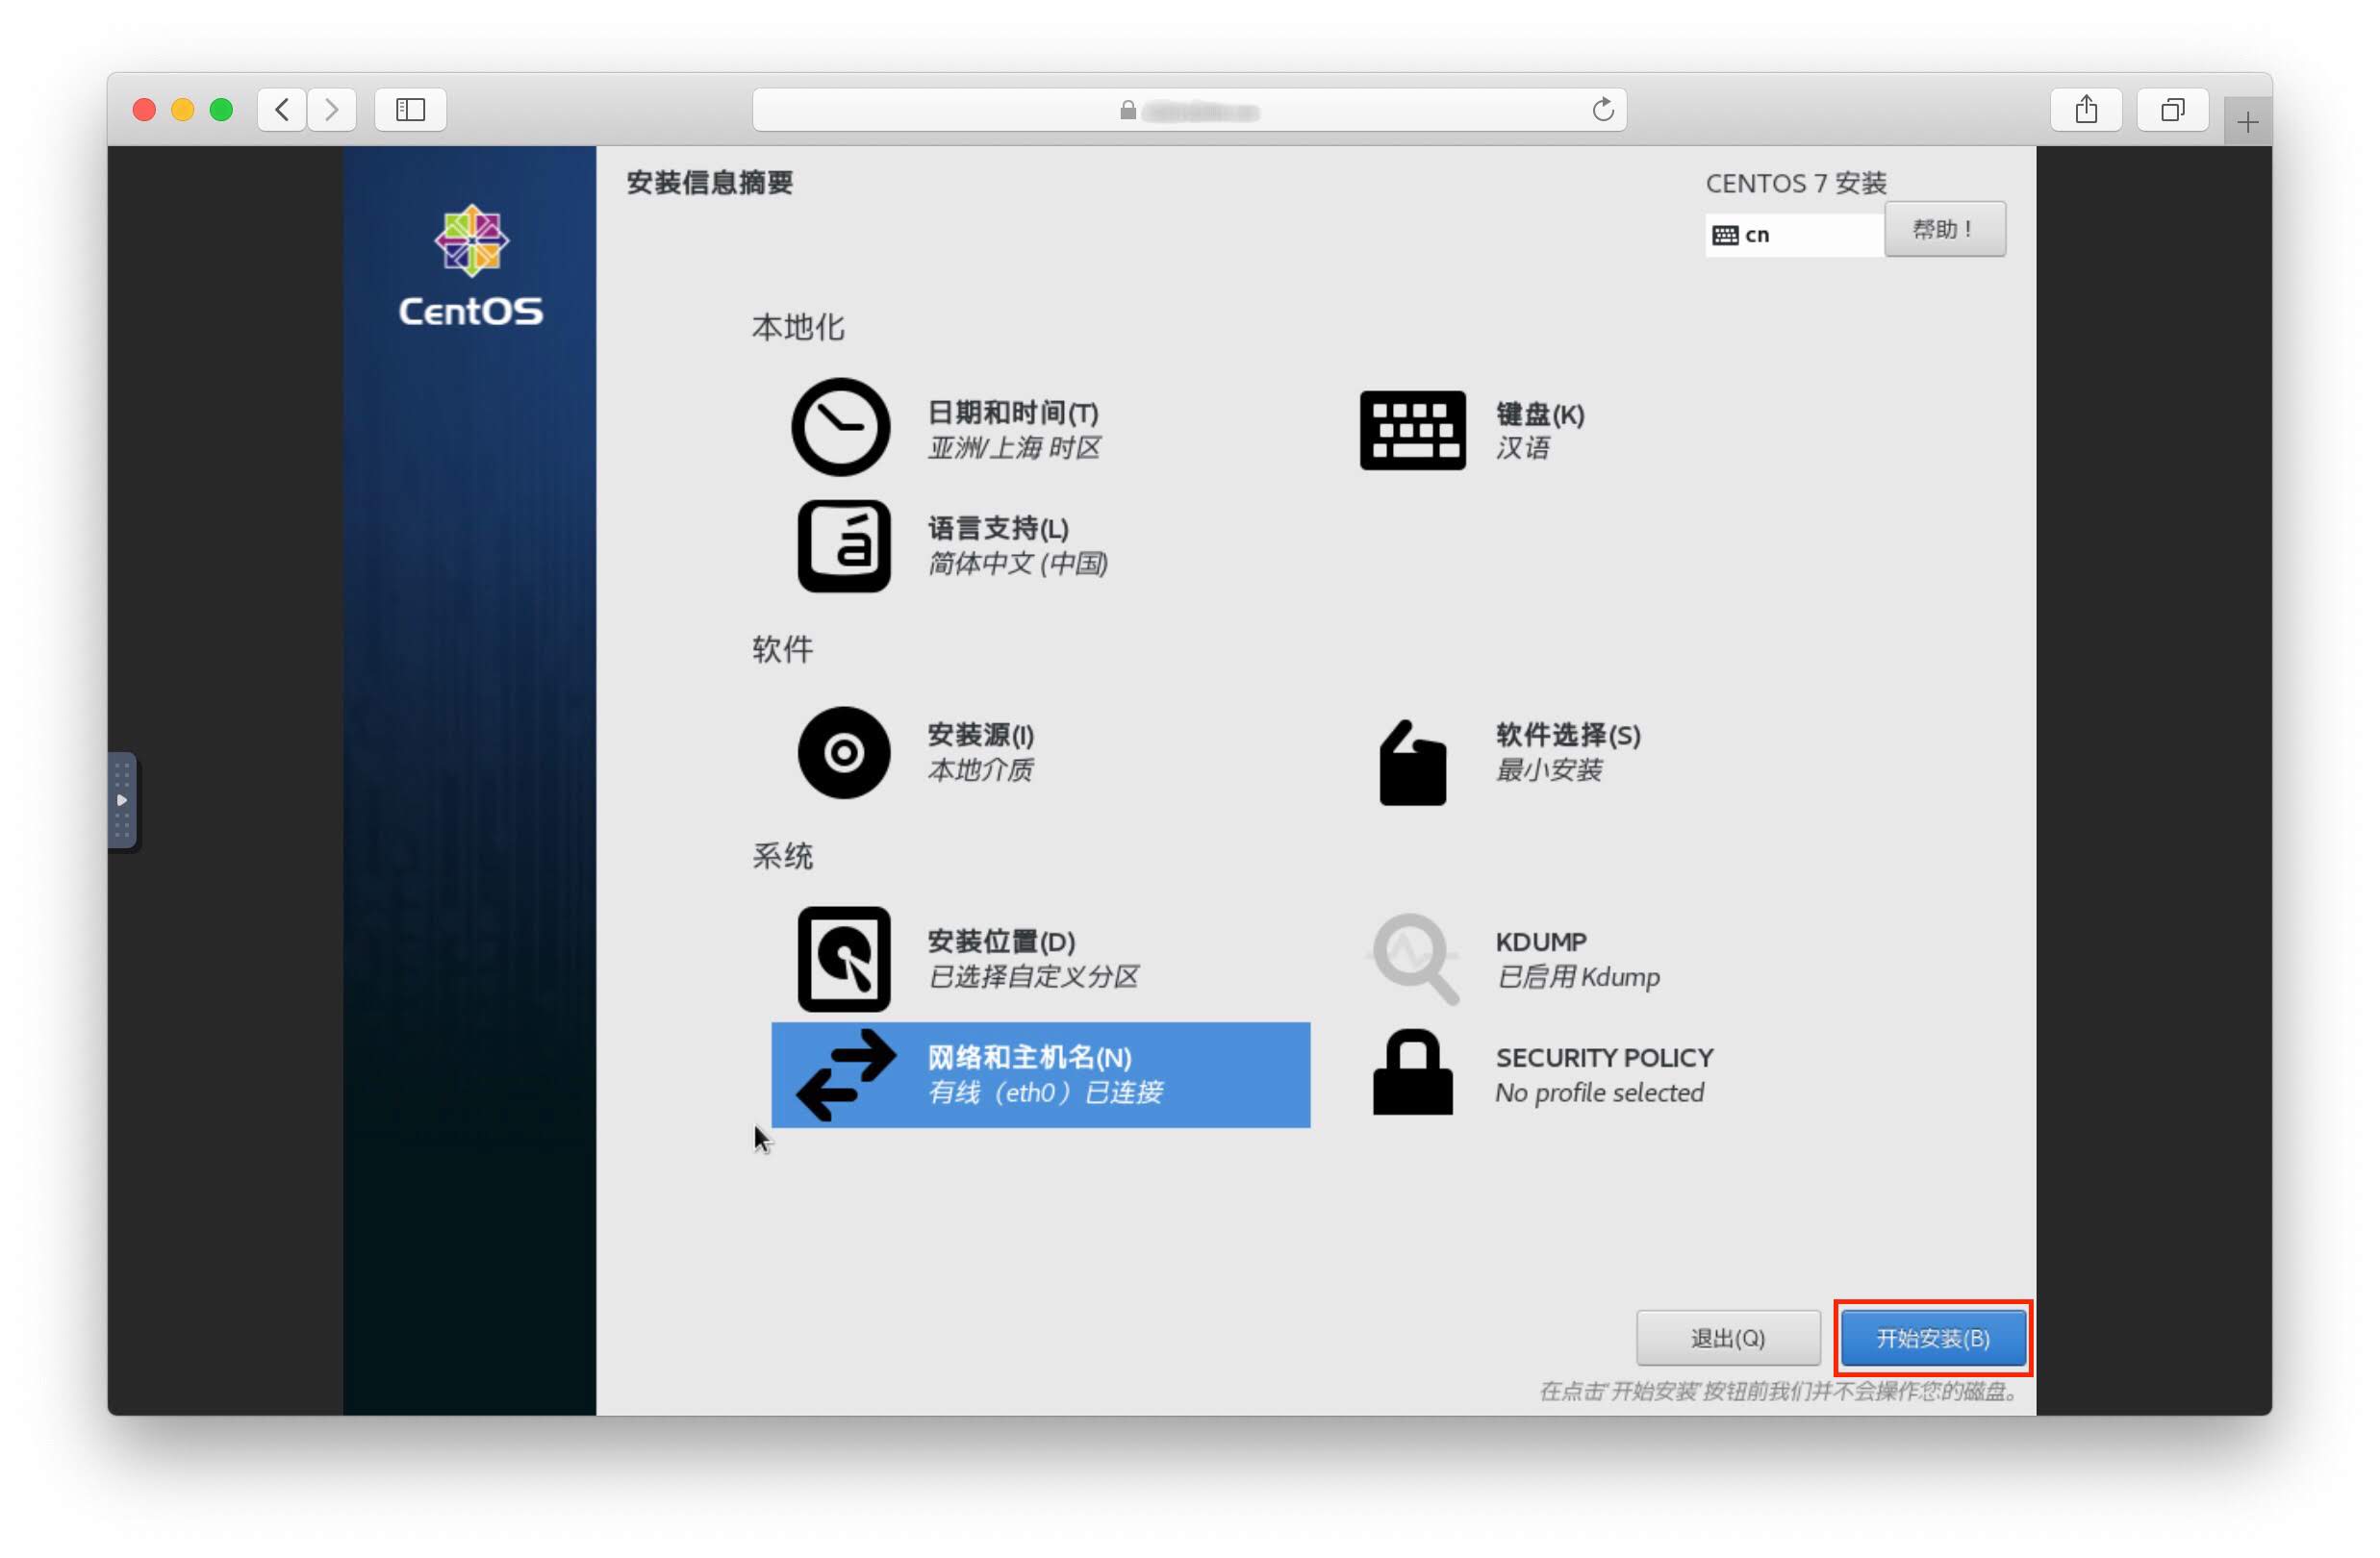This screenshot has width=2380, height=1558.
Task: Expand the side panel handle on the left edge
Action: pyautogui.click(x=122, y=800)
